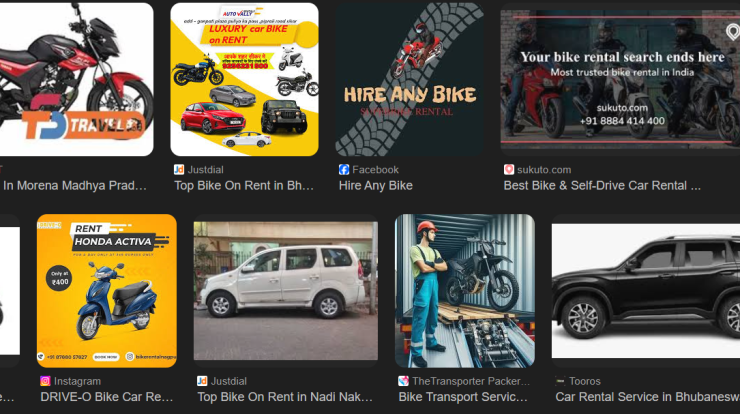Open the white SUV car photo
The width and height of the screenshot is (740, 414).
click(286, 291)
